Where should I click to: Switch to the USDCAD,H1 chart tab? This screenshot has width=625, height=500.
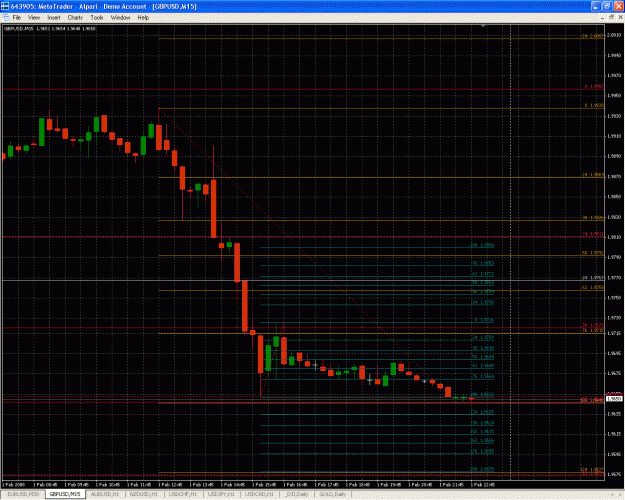click(x=259, y=494)
